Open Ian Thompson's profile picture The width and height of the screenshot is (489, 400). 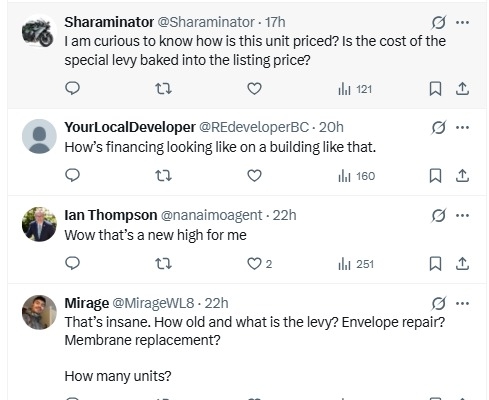pyautogui.click(x=39, y=224)
